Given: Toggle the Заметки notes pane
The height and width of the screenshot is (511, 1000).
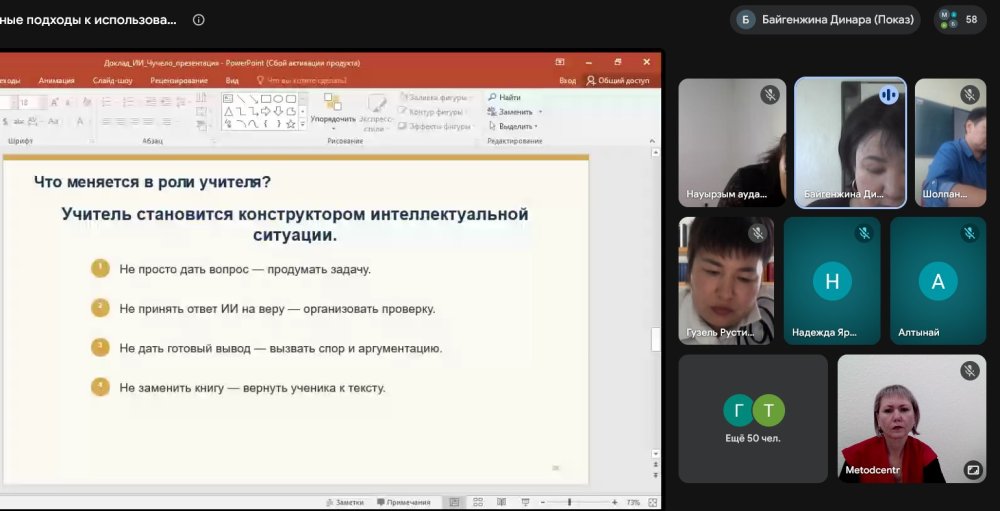Looking at the screenshot, I should point(344,503).
